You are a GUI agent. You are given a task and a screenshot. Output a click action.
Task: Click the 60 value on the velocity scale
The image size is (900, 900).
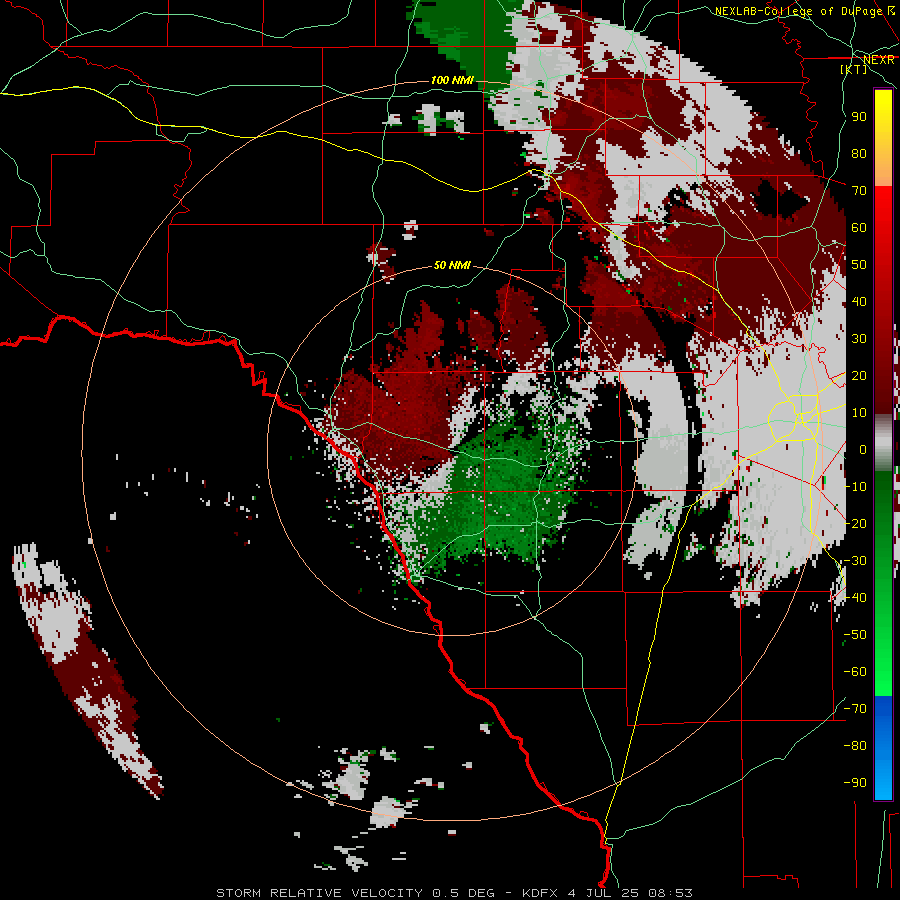(859, 227)
